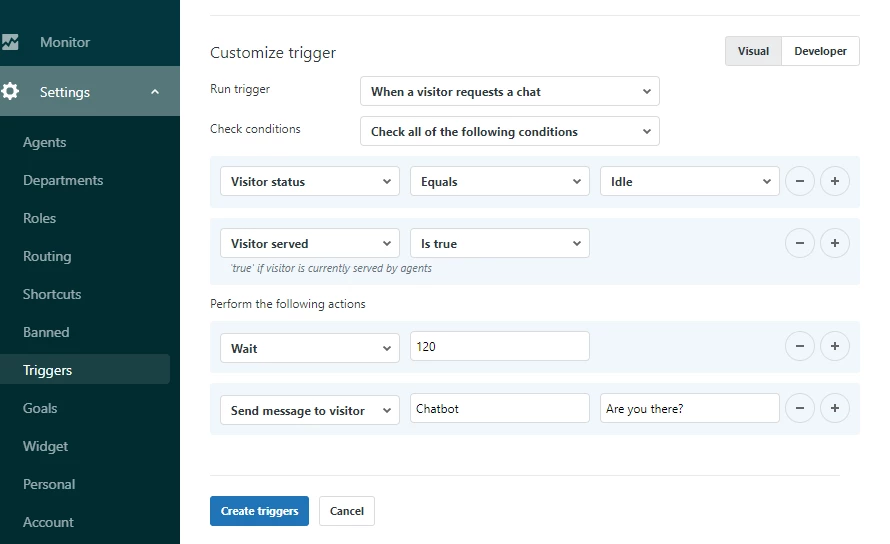This screenshot has width=890, height=544.
Task: Click the Settings gear icon
Action: coord(10,92)
